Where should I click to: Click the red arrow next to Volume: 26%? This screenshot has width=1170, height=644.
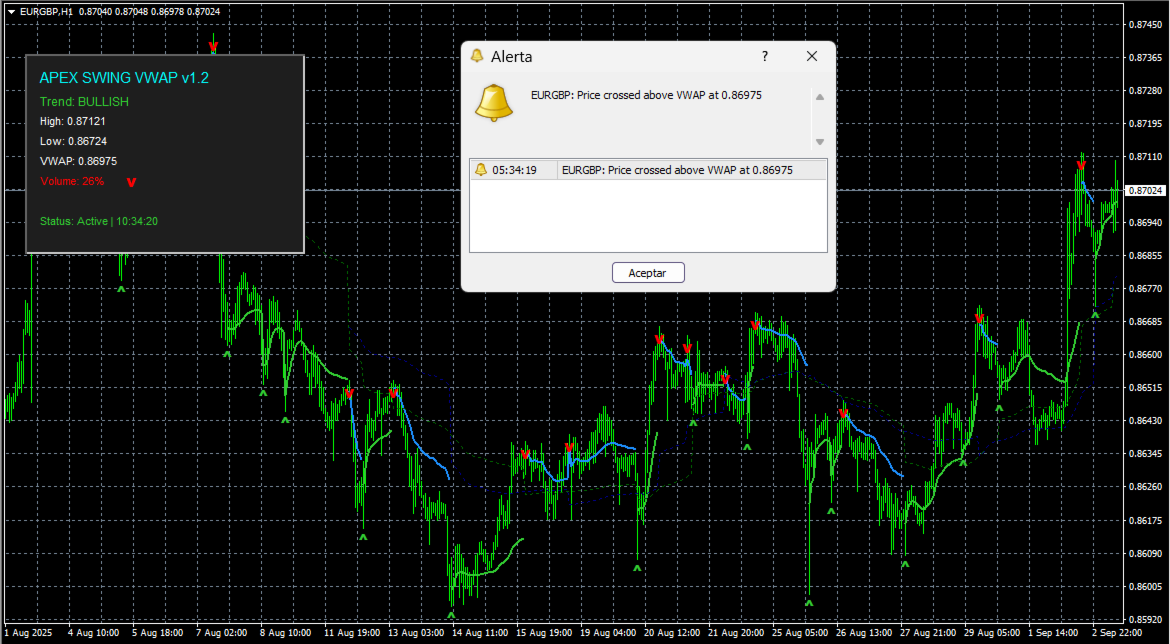click(x=131, y=182)
